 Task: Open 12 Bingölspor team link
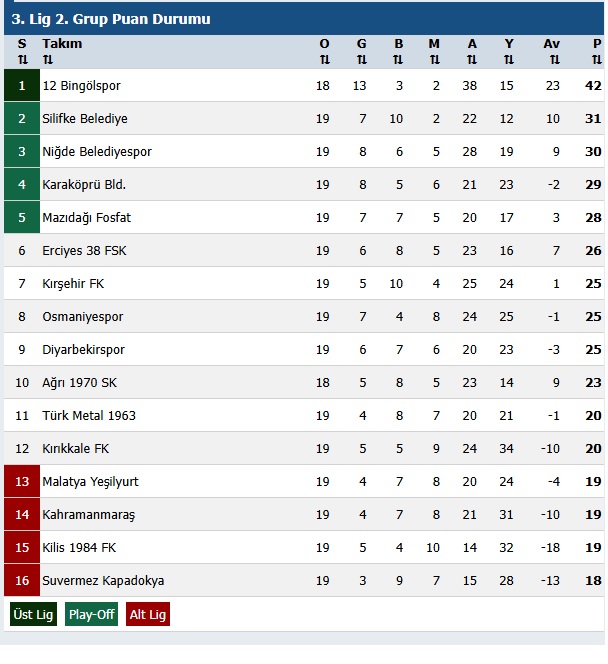pos(81,86)
